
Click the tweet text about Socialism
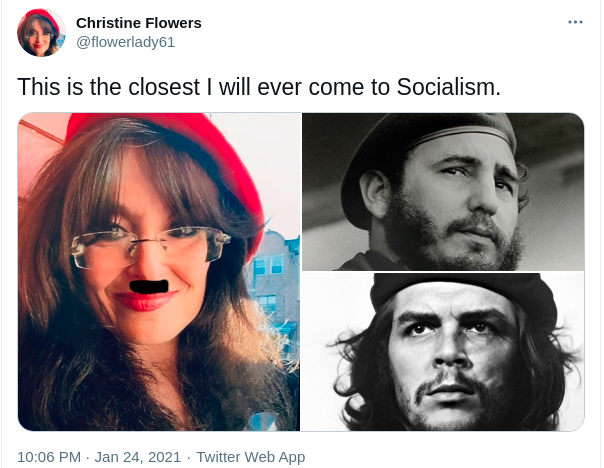(259, 87)
